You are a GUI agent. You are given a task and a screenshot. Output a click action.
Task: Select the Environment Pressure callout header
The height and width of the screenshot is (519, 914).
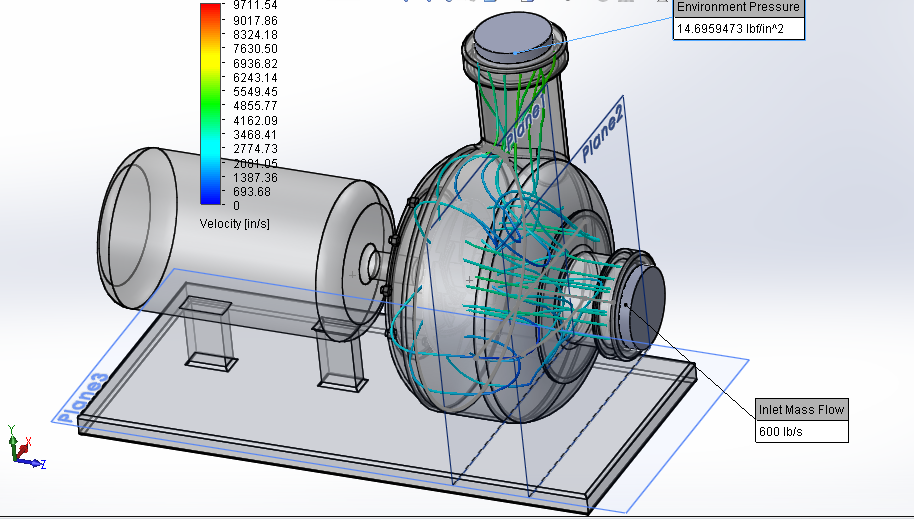[738, 8]
